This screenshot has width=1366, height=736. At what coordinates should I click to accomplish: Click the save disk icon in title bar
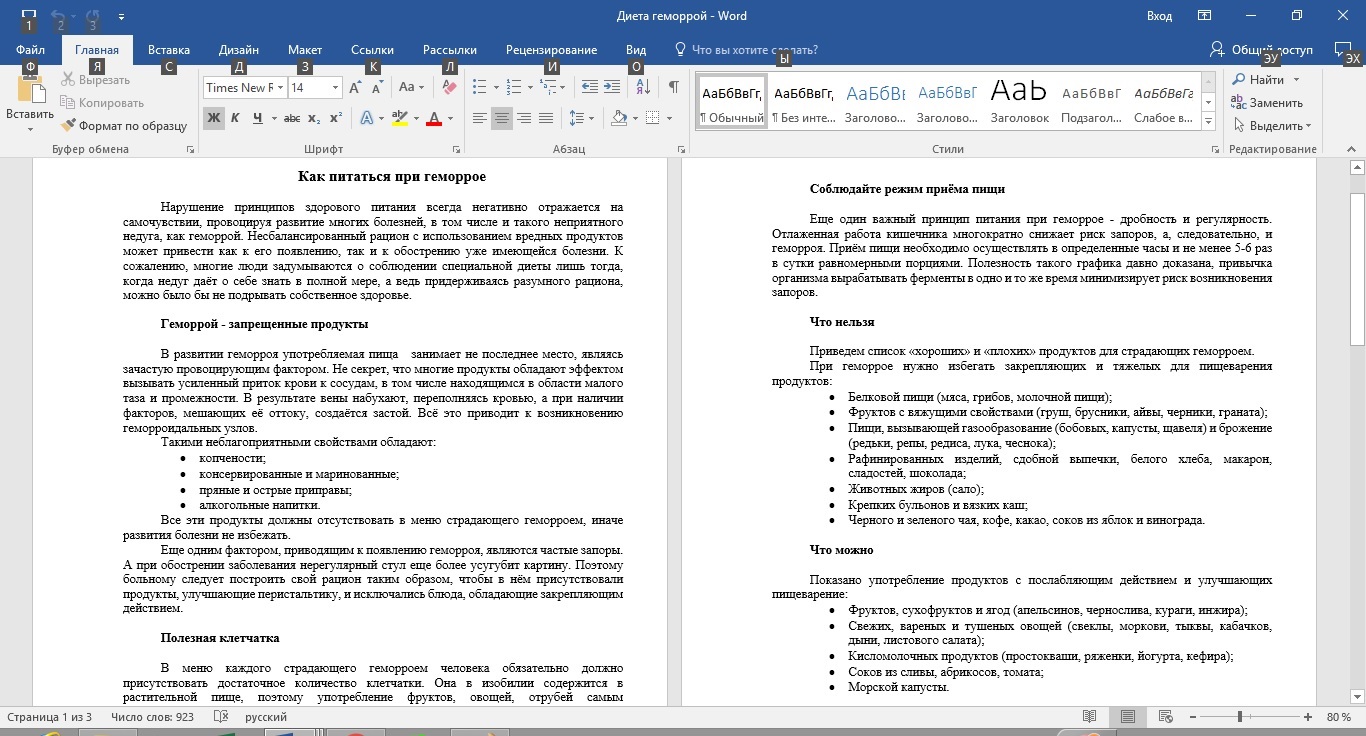pos(29,16)
